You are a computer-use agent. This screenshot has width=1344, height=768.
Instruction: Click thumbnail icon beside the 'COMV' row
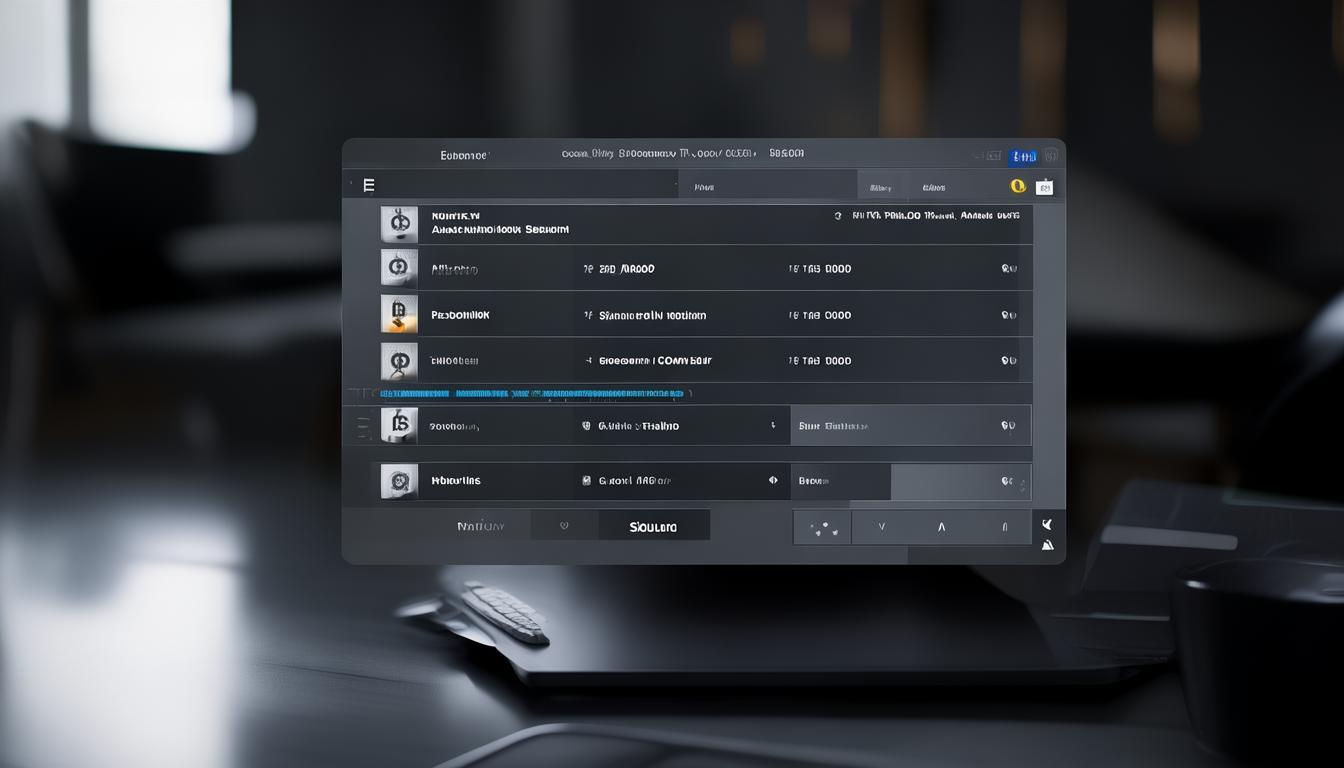tap(399, 361)
